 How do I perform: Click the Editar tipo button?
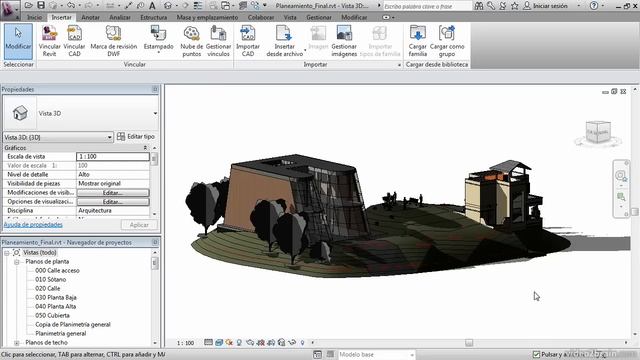pyautogui.click(x=136, y=137)
